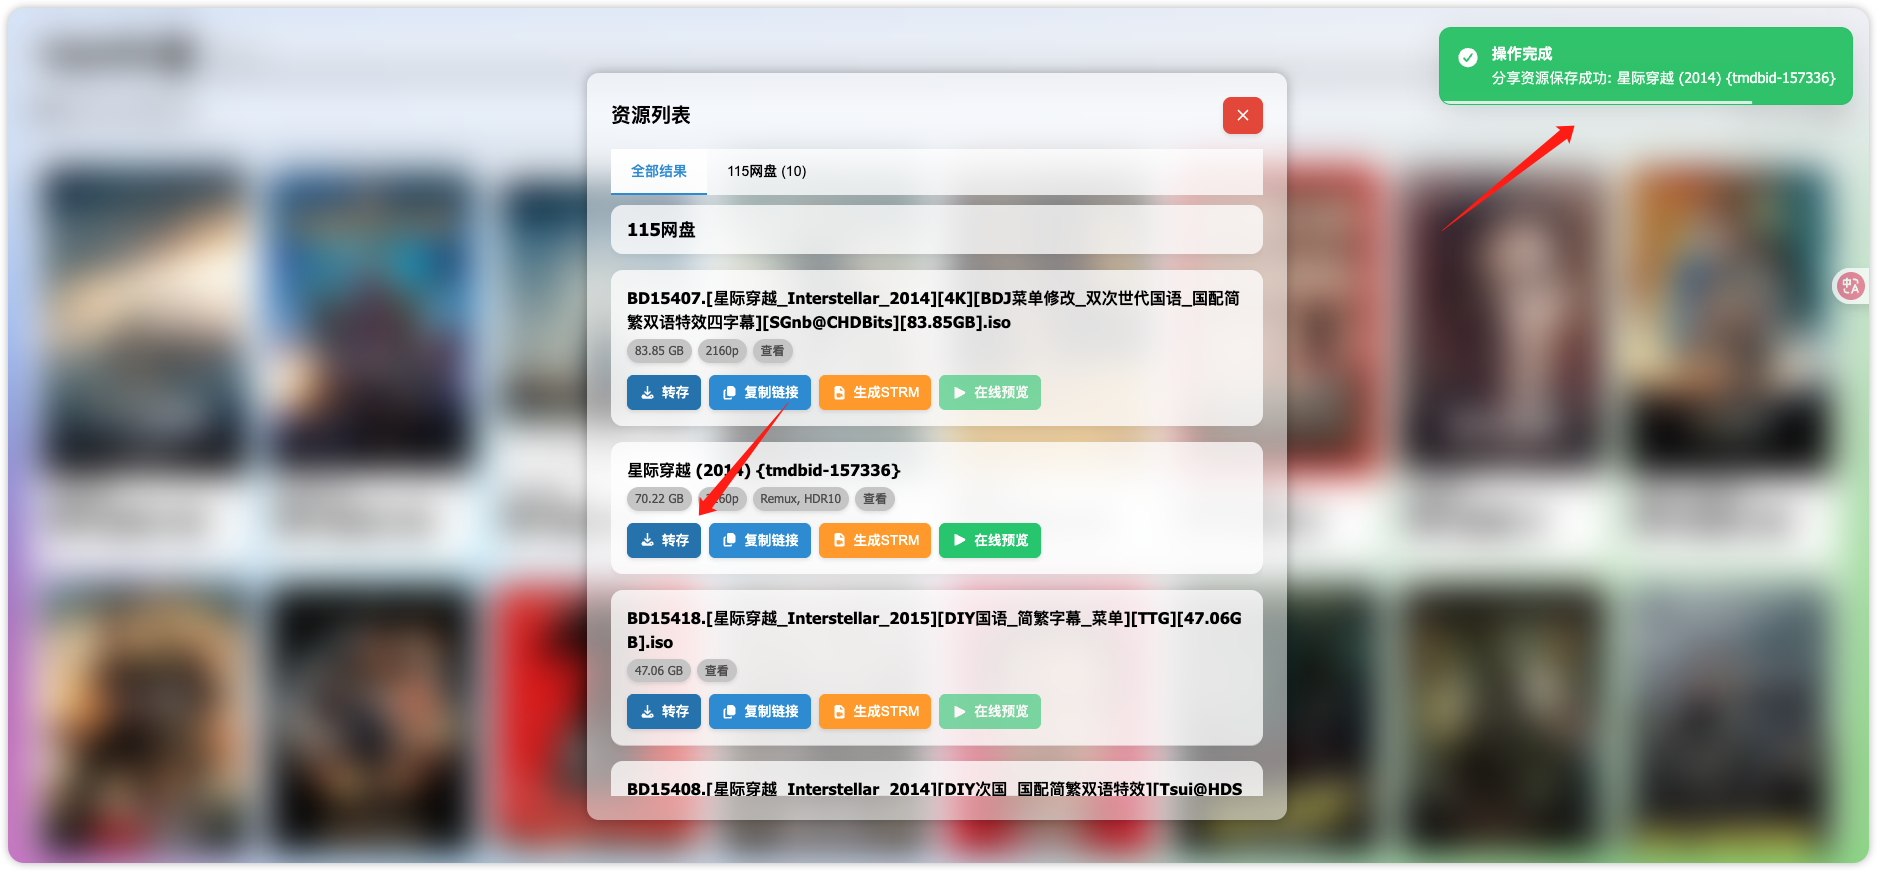Click 查看 tag on the BD15407 resource
Viewport: 1877px width, 871px height.
point(772,351)
